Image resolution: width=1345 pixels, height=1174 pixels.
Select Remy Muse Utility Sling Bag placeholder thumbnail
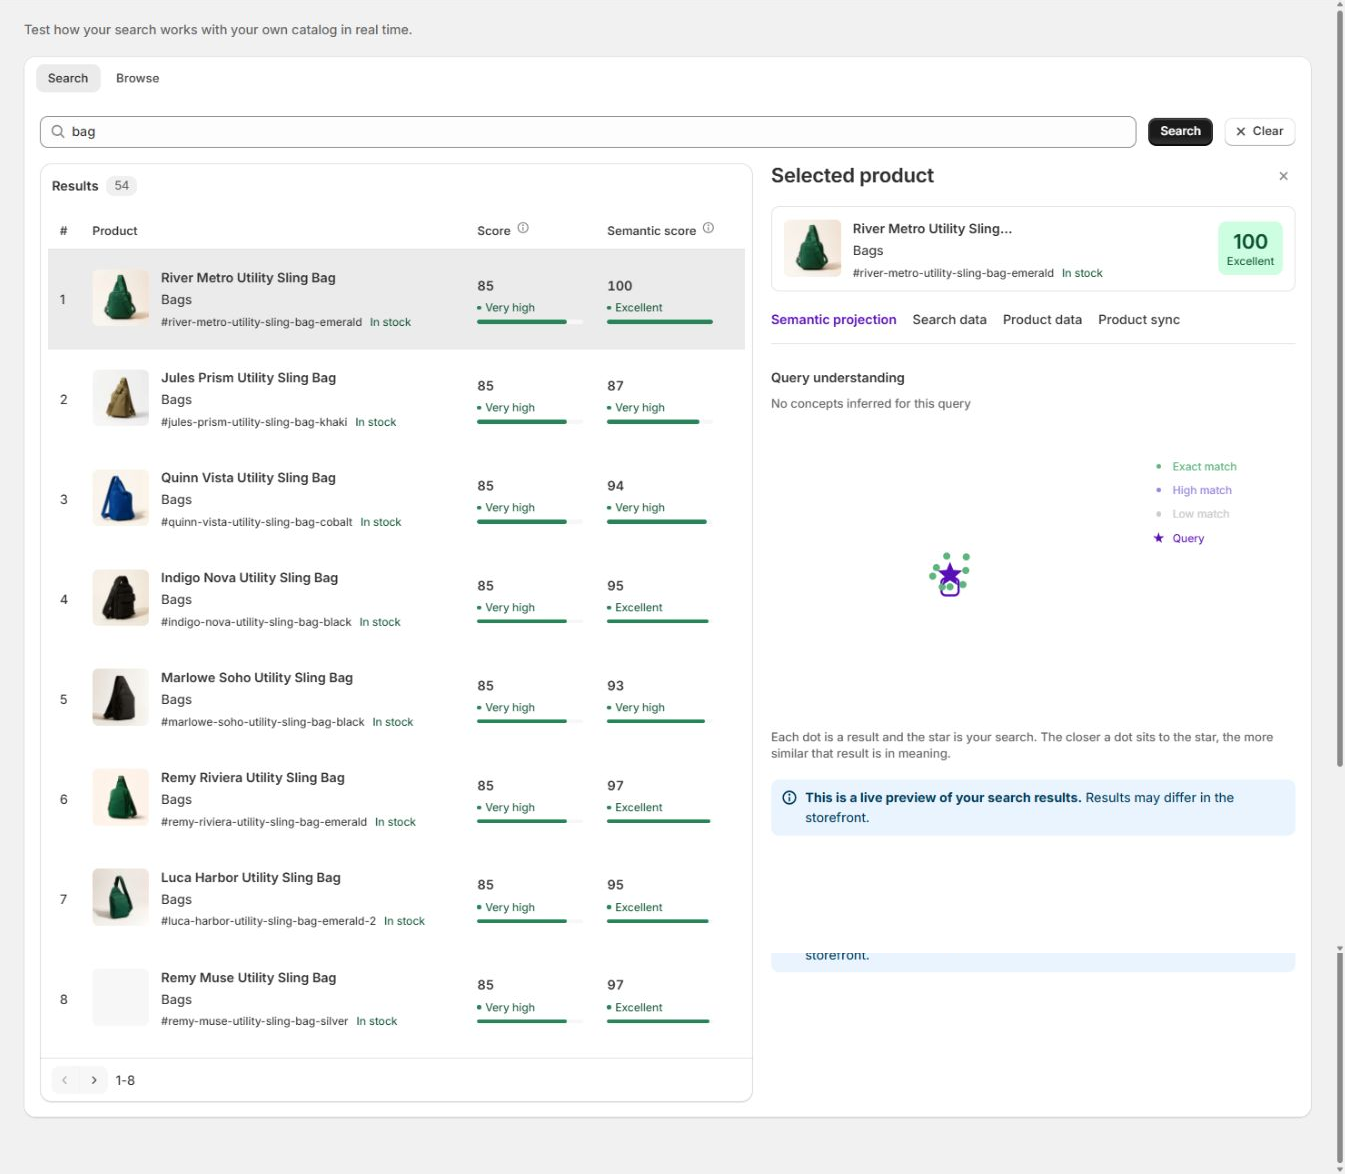(x=120, y=998)
